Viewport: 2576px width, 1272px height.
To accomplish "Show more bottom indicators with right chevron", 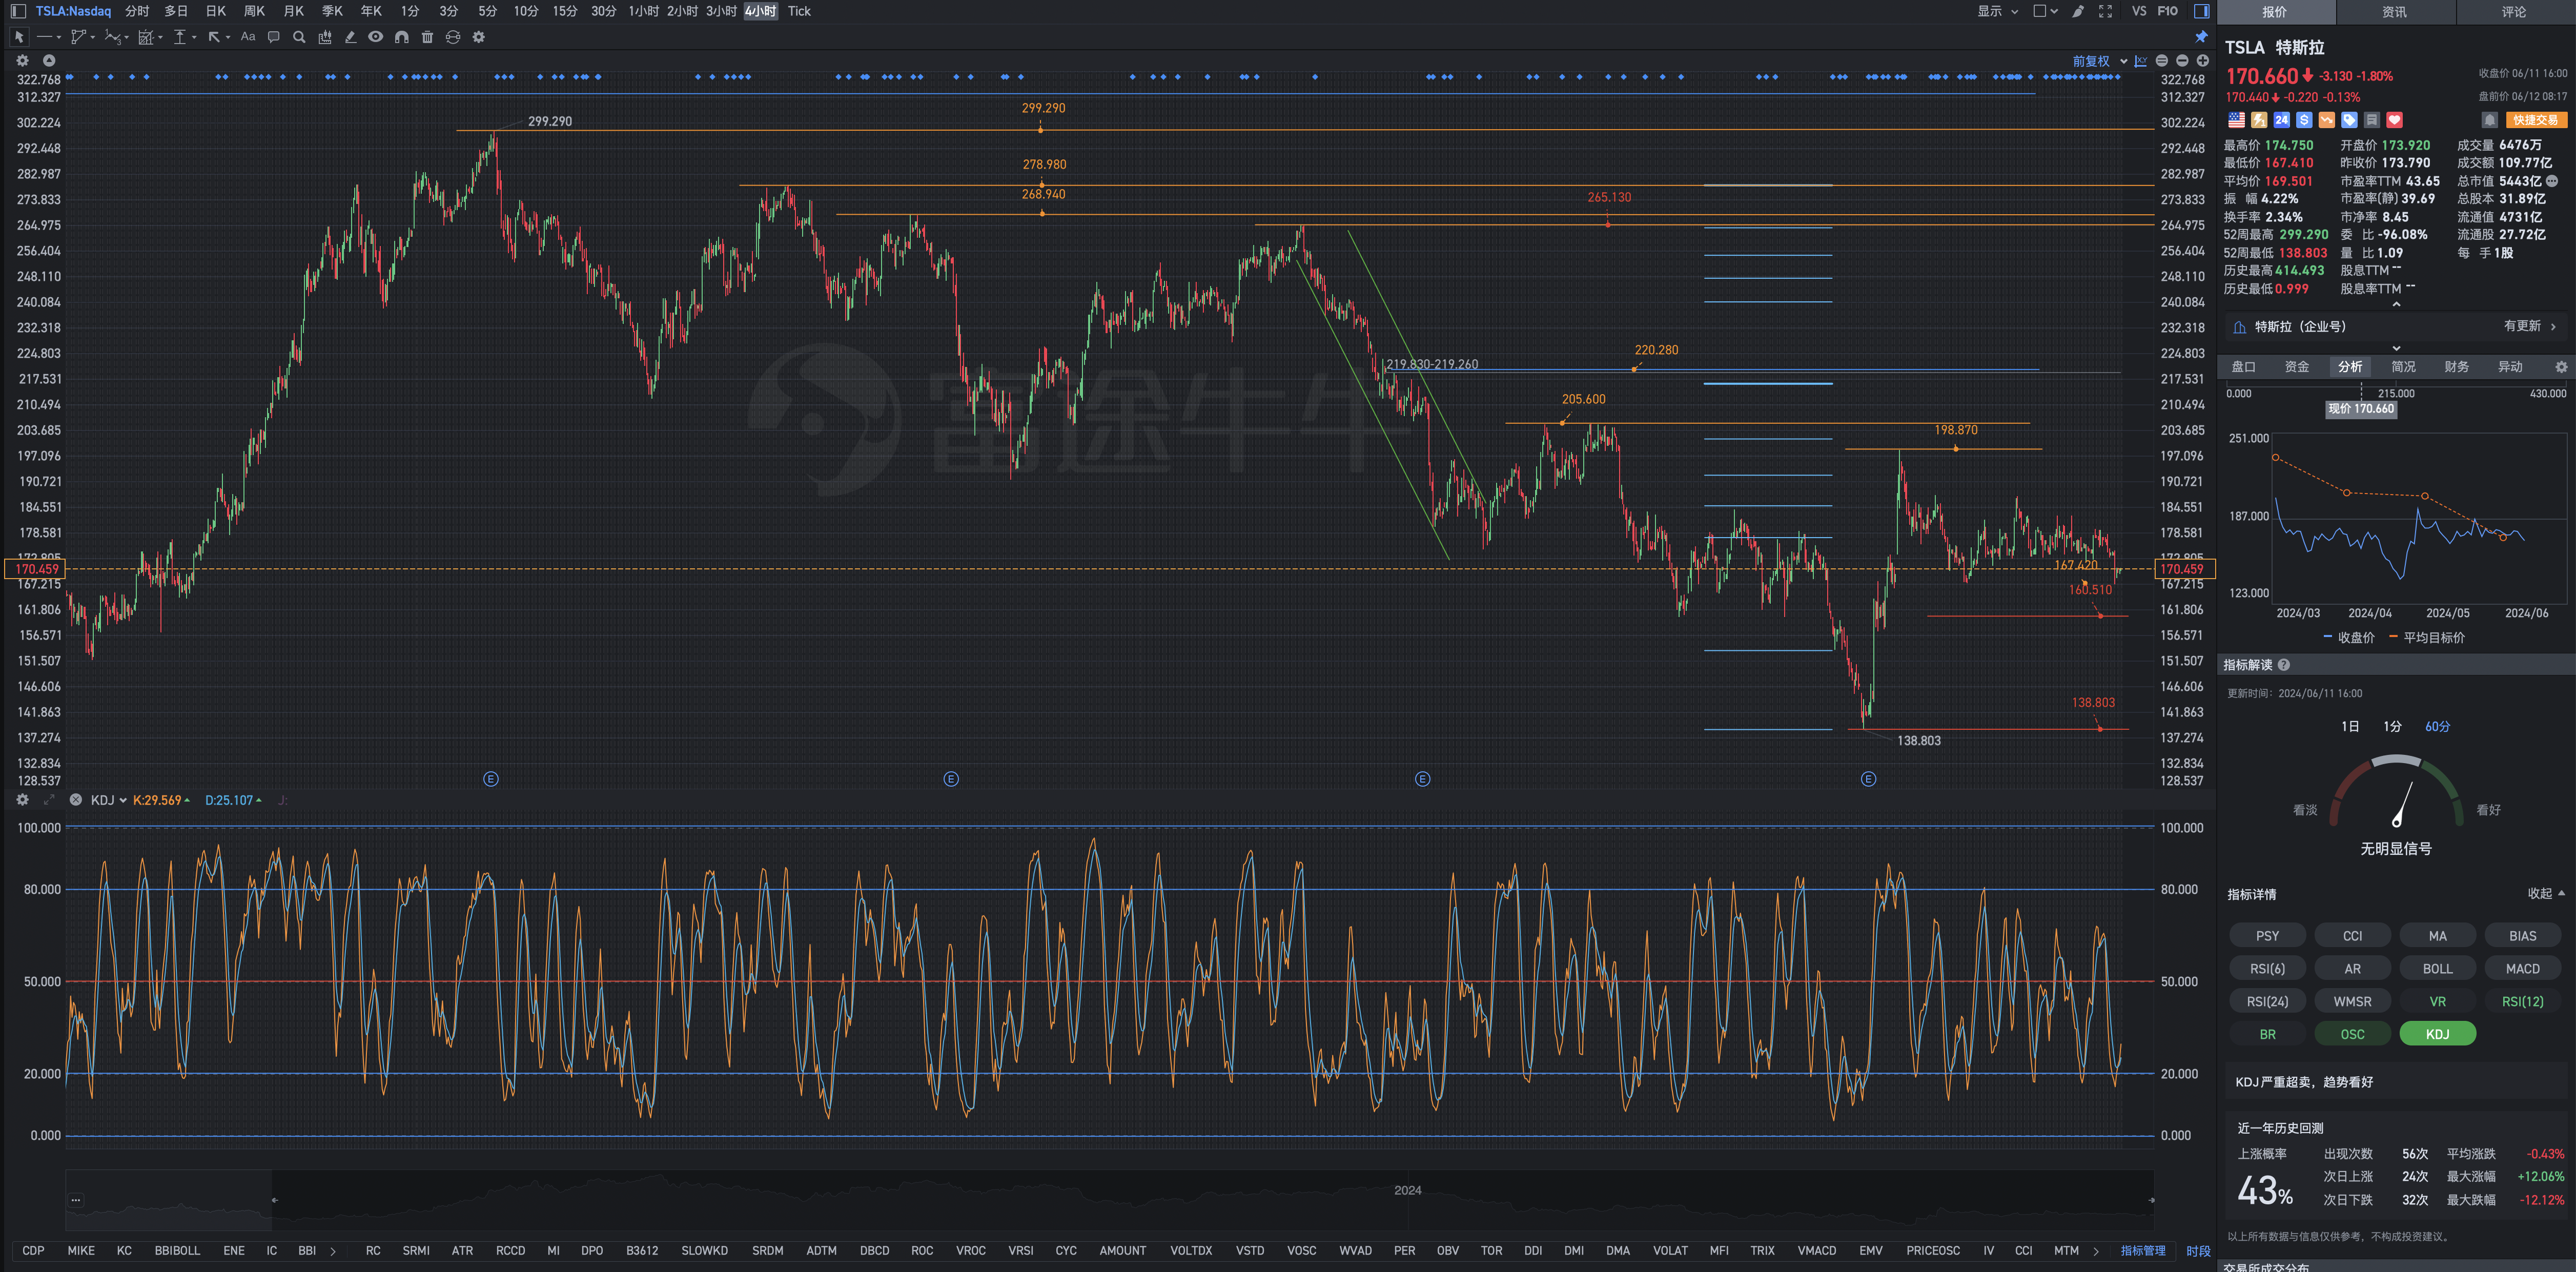I will point(2096,1251).
